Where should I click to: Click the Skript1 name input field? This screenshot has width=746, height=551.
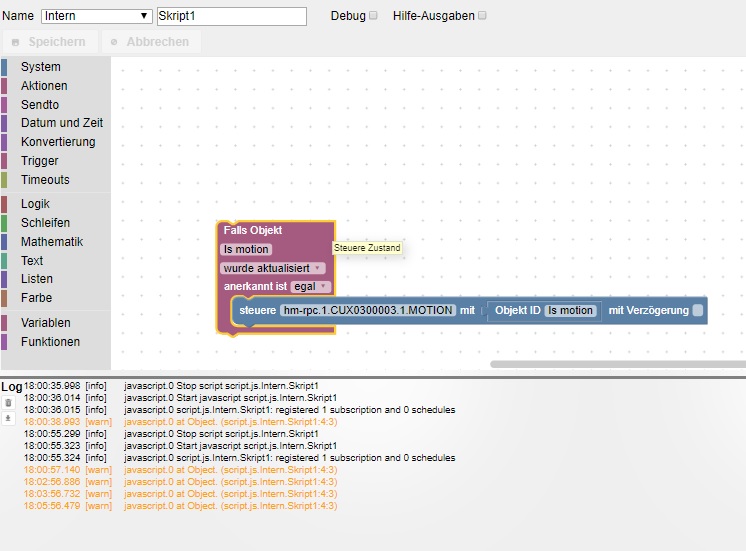232,16
